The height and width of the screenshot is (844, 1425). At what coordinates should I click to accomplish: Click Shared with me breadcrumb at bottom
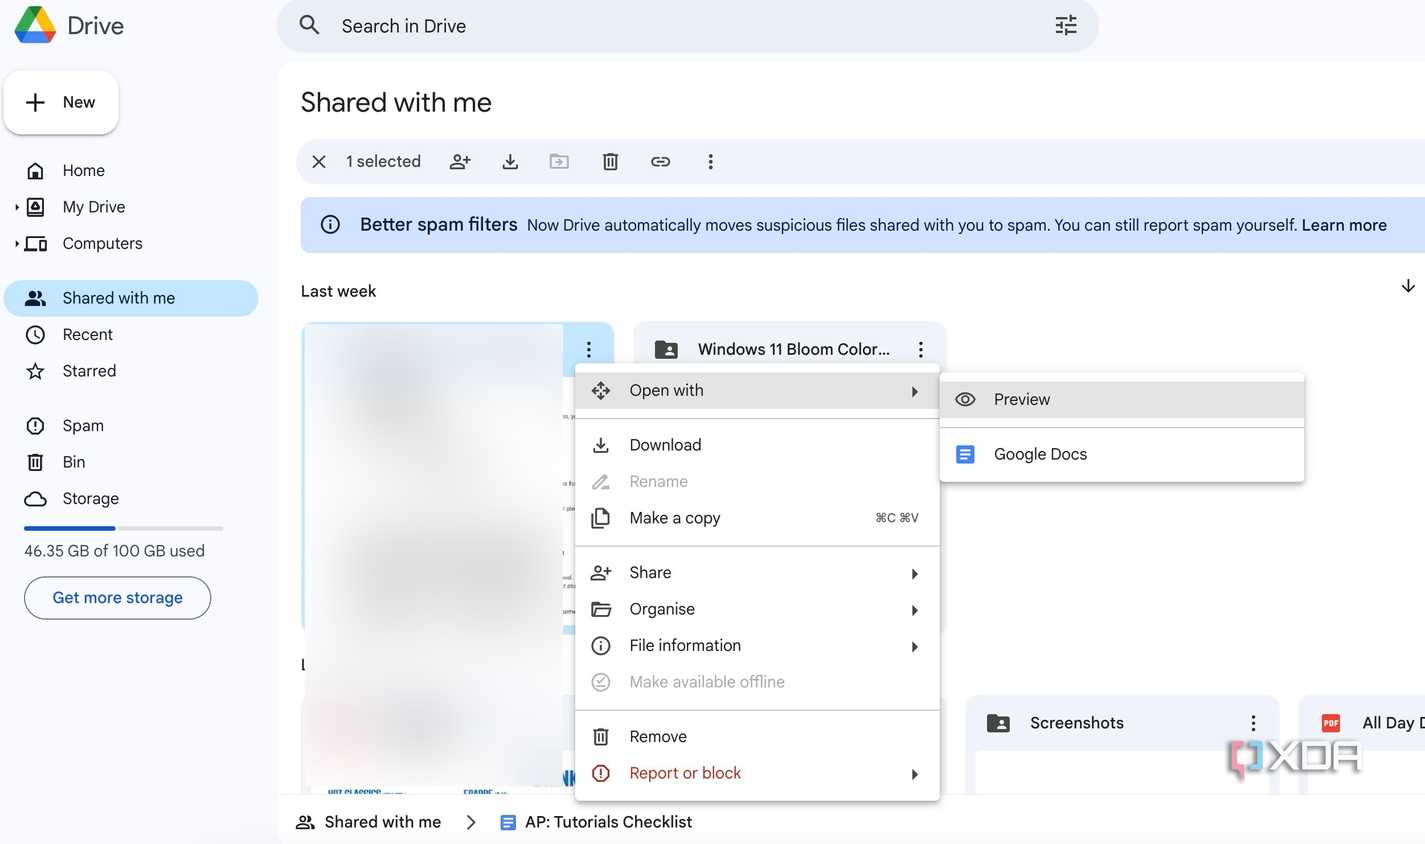click(x=382, y=822)
